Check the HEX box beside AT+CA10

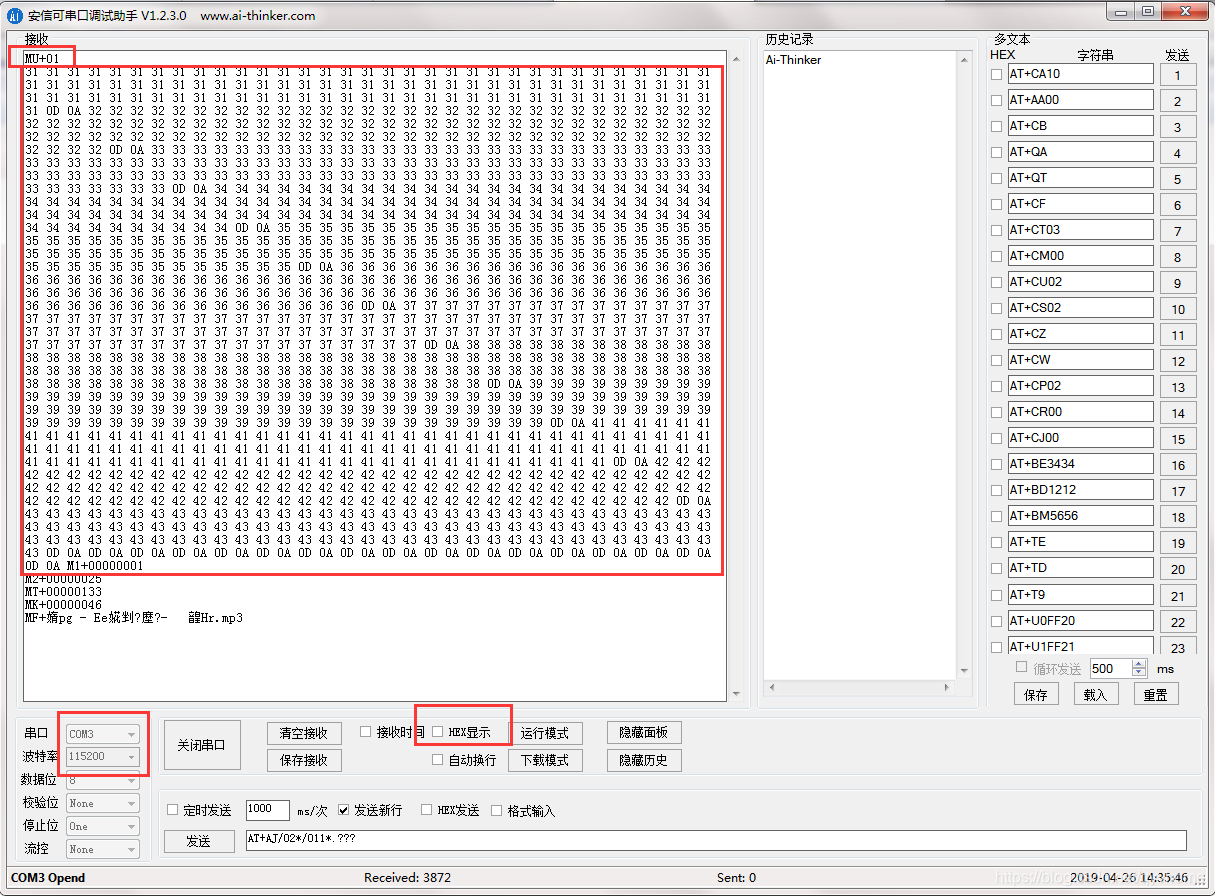coord(996,74)
